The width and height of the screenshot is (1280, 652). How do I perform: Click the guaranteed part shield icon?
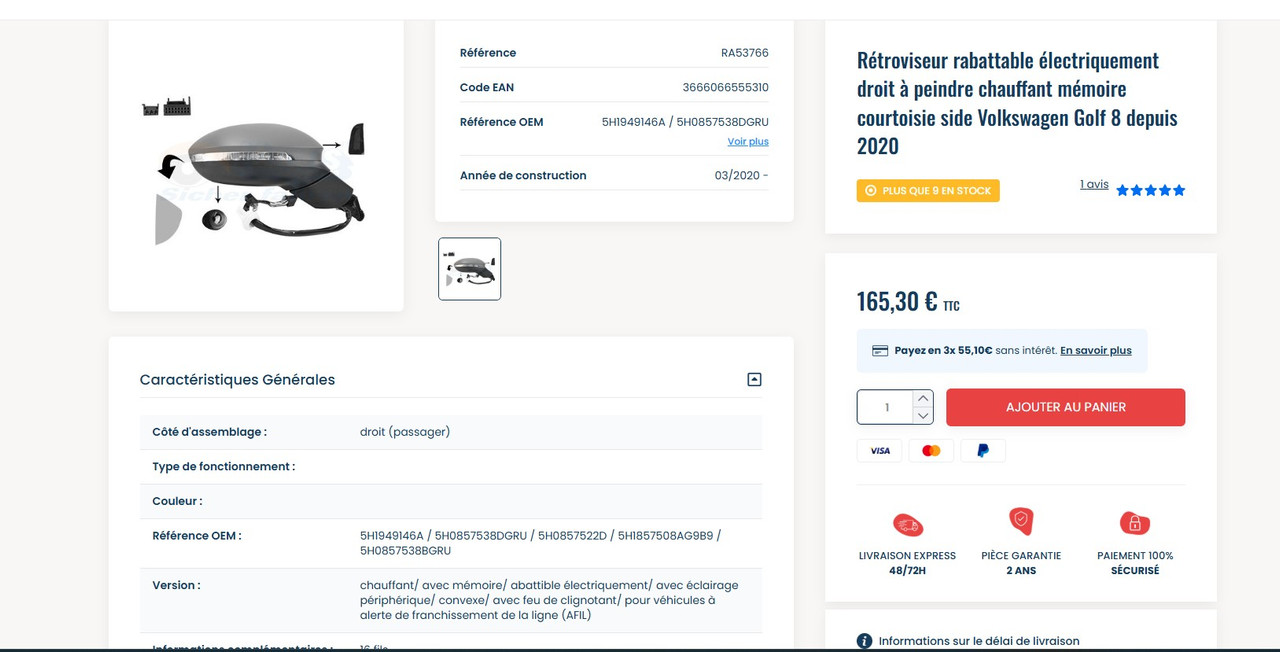(x=1021, y=521)
